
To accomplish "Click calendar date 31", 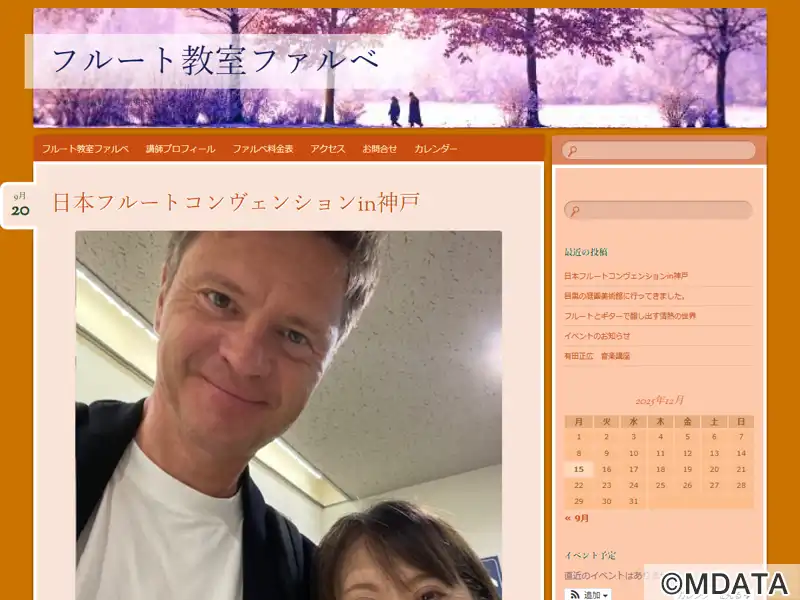I will (633, 502).
